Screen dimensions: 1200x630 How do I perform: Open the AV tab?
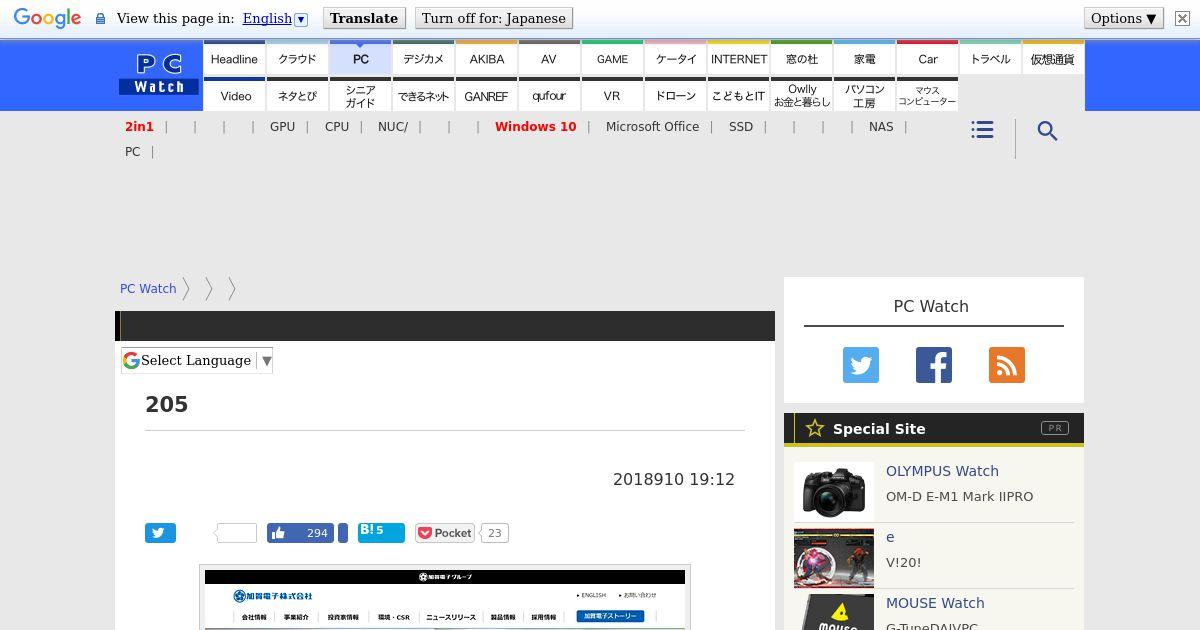click(x=549, y=59)
